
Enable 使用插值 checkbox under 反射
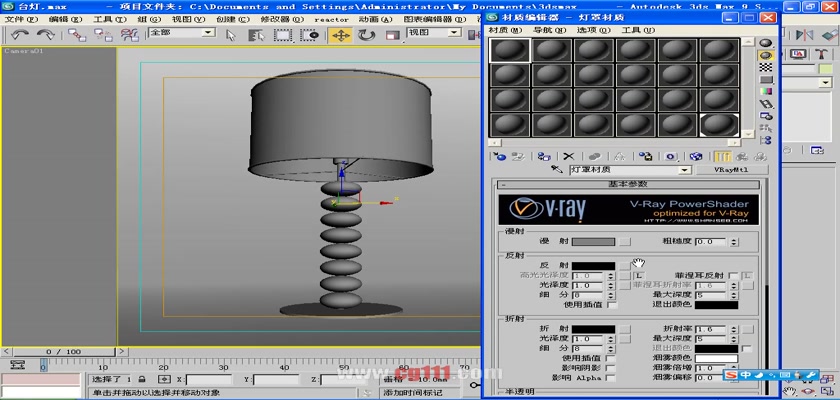(611, 305)
